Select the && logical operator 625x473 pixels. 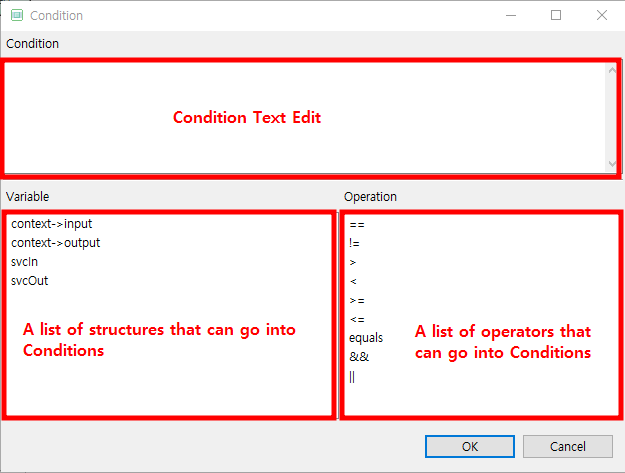click(359, 357)
